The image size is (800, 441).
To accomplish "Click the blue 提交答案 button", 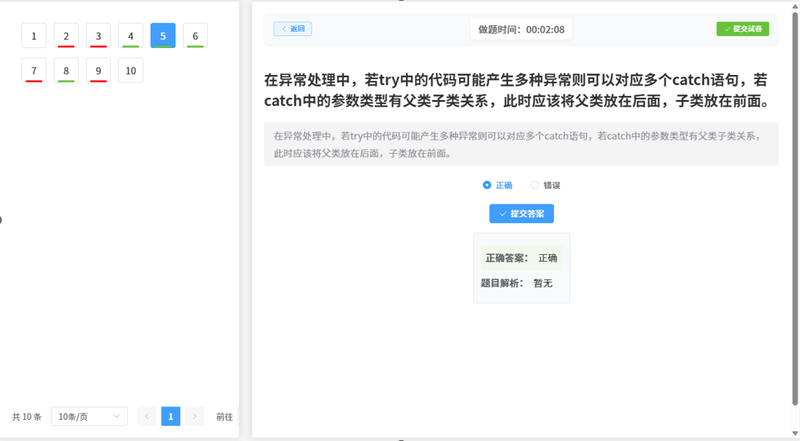I will (521, 214).
